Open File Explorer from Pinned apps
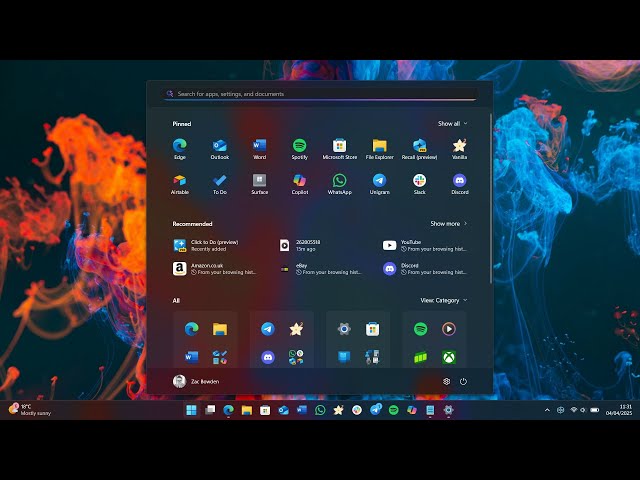 (380, 149)
